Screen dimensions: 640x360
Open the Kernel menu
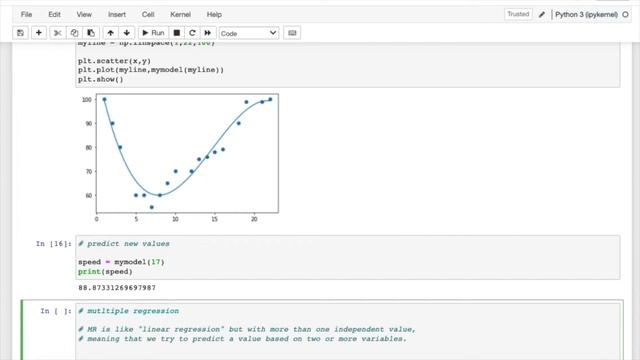click(180, 14)
